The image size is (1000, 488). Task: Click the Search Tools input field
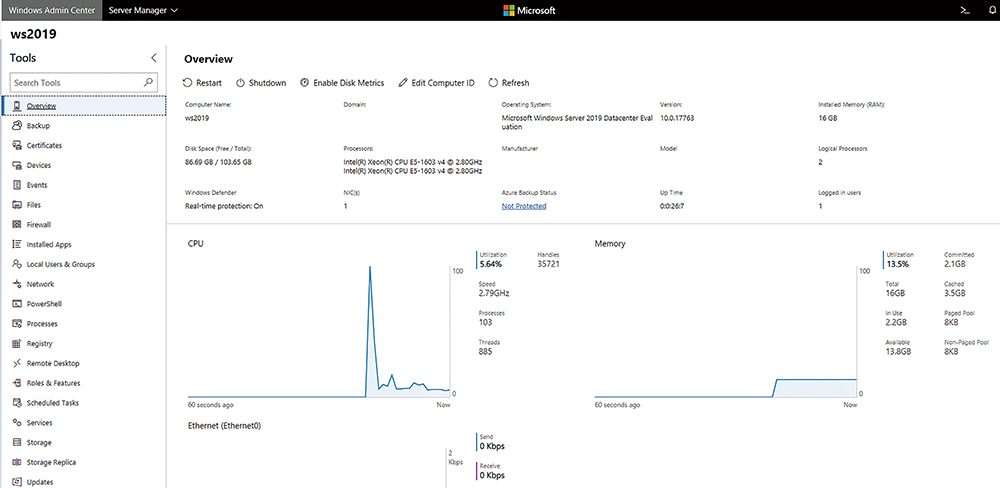(84, 82)
